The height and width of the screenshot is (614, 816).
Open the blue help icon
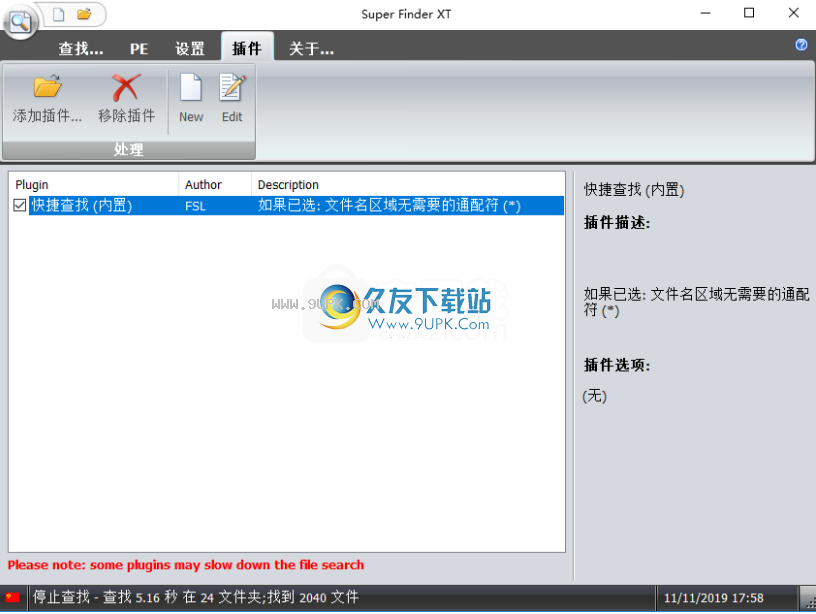(801, 45)
